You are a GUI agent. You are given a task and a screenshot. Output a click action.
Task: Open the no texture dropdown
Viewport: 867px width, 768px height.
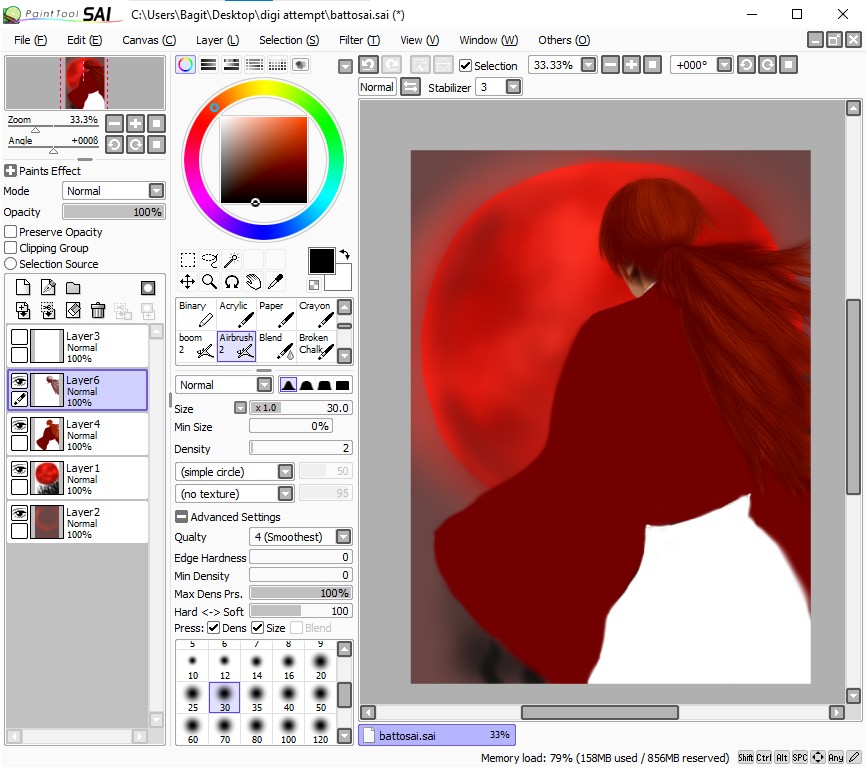pos(234,493)
